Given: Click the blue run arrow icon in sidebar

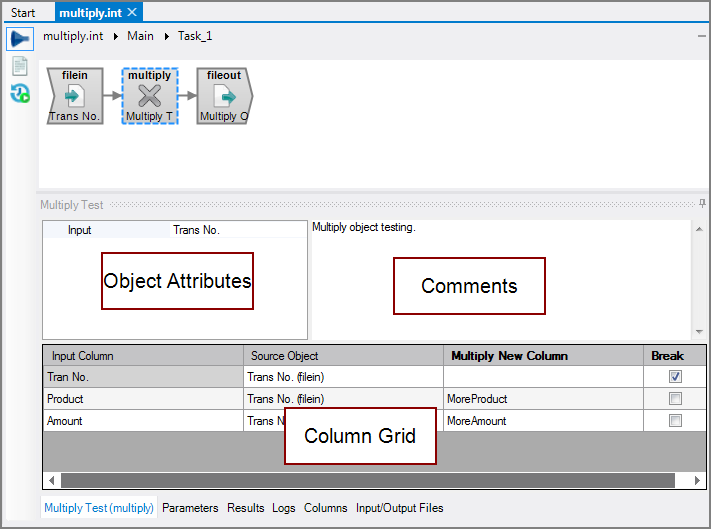Looking at the screenshot, I should click(x=20, y=38).
